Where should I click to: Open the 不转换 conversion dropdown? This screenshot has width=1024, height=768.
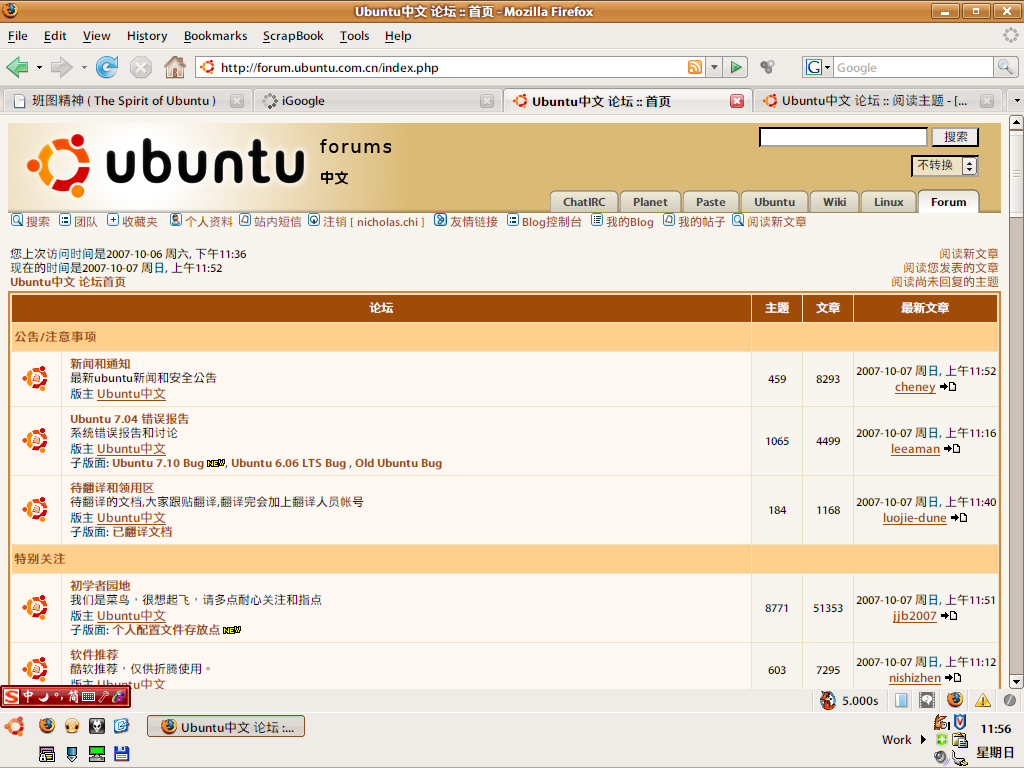tap(944, 165)
